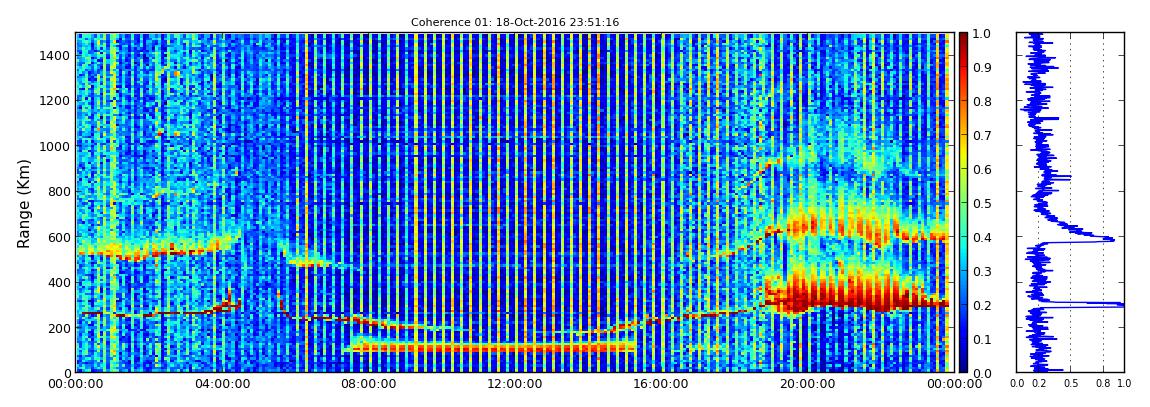1150x407 pixels.
Task: Click the 800 range tick label
Action: (x=58, y=191)
